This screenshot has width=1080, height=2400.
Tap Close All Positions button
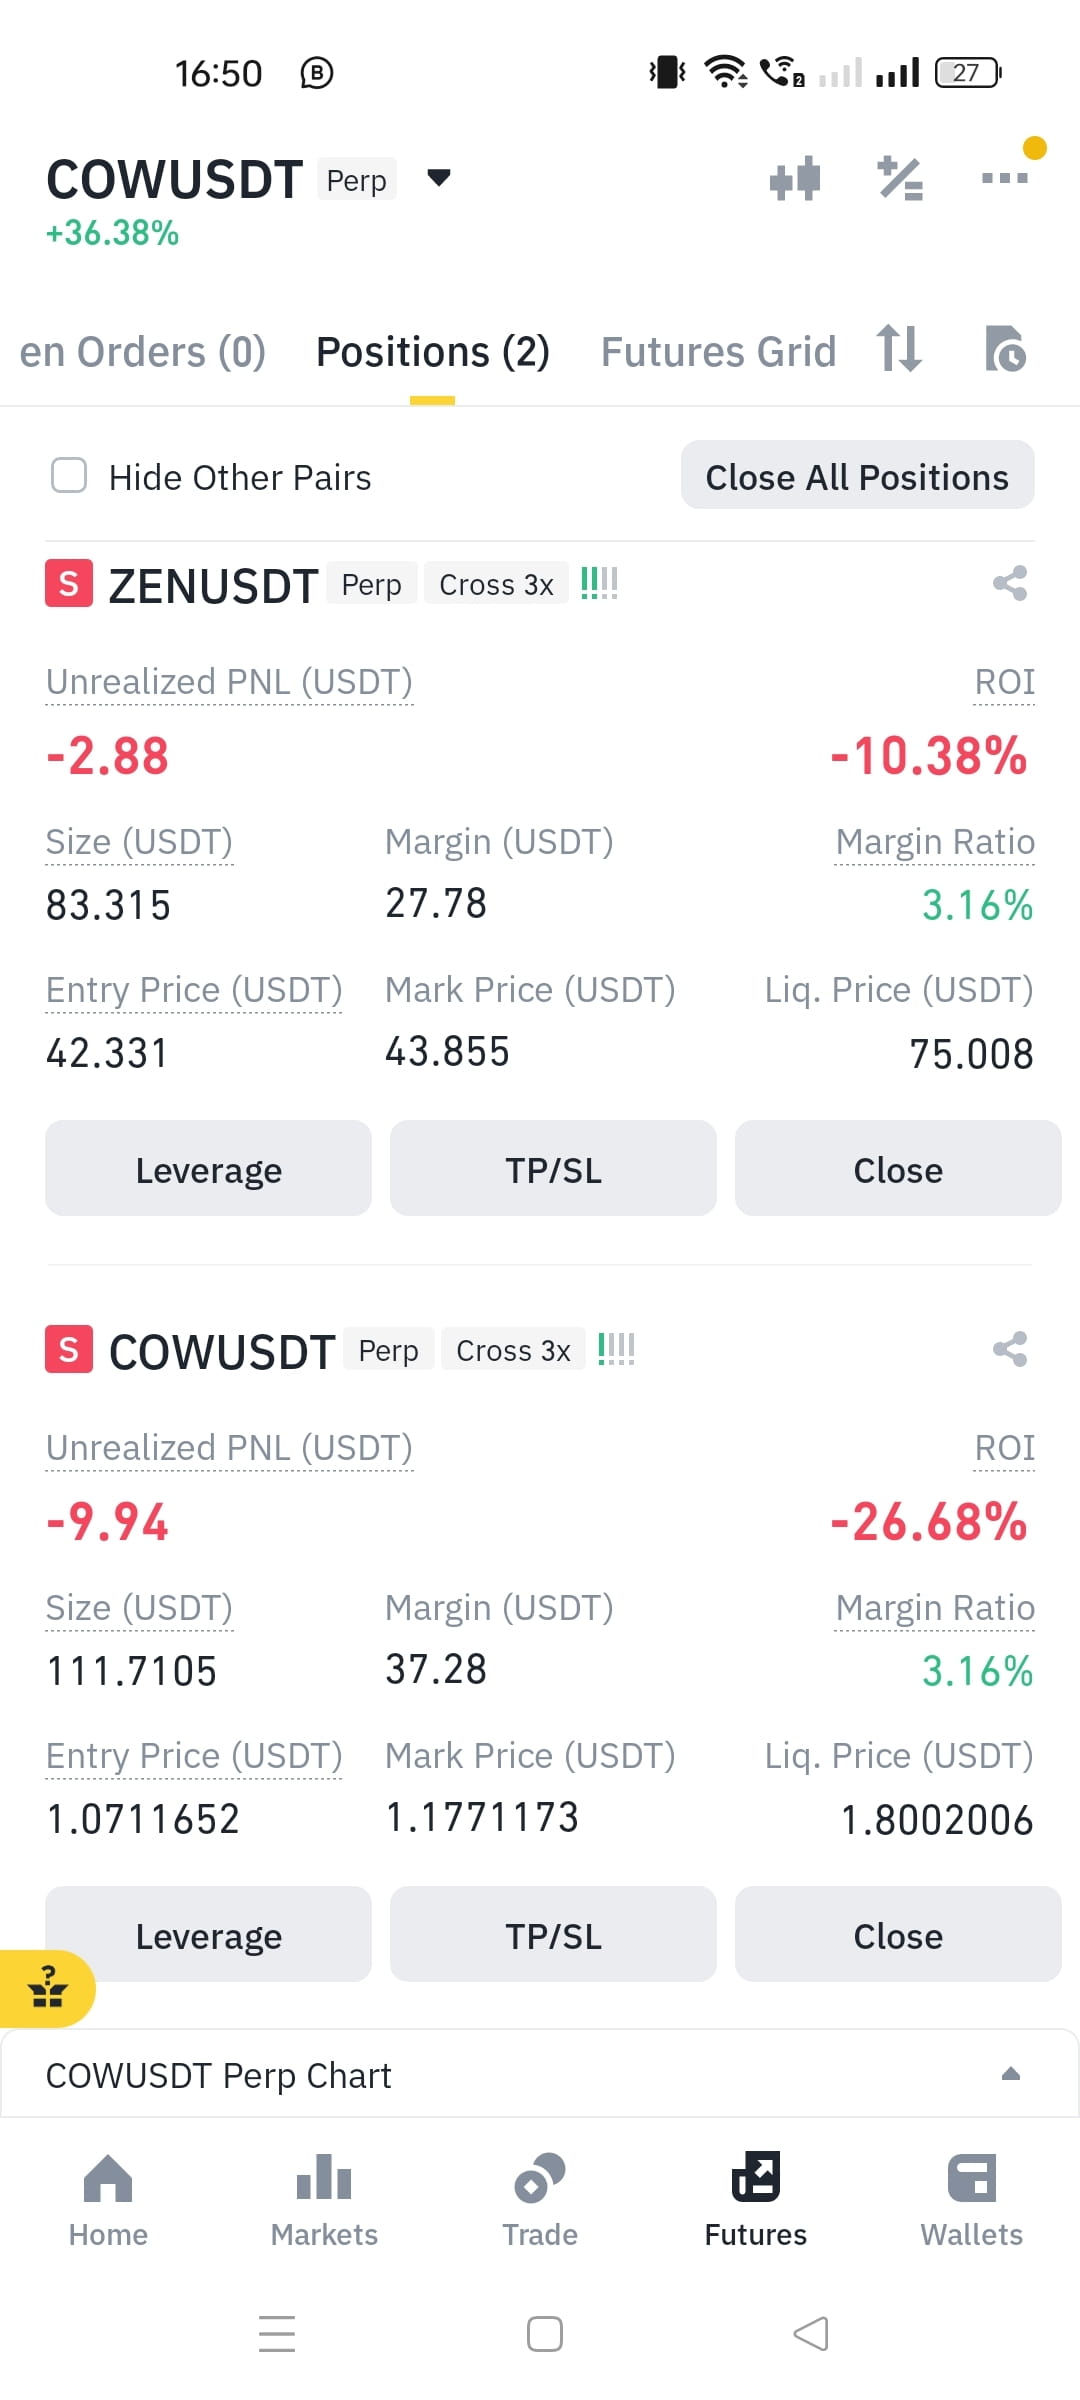coord(857,476)
